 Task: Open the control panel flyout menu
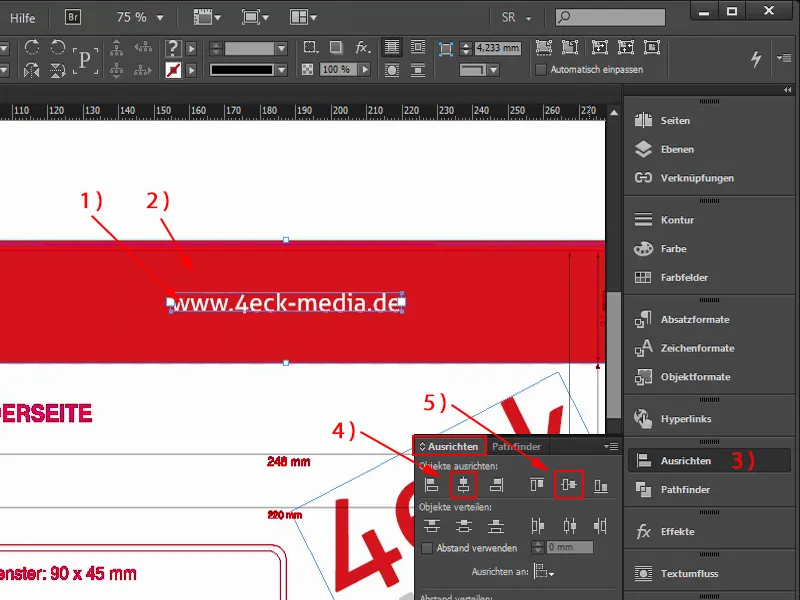(x=784, y=58)
